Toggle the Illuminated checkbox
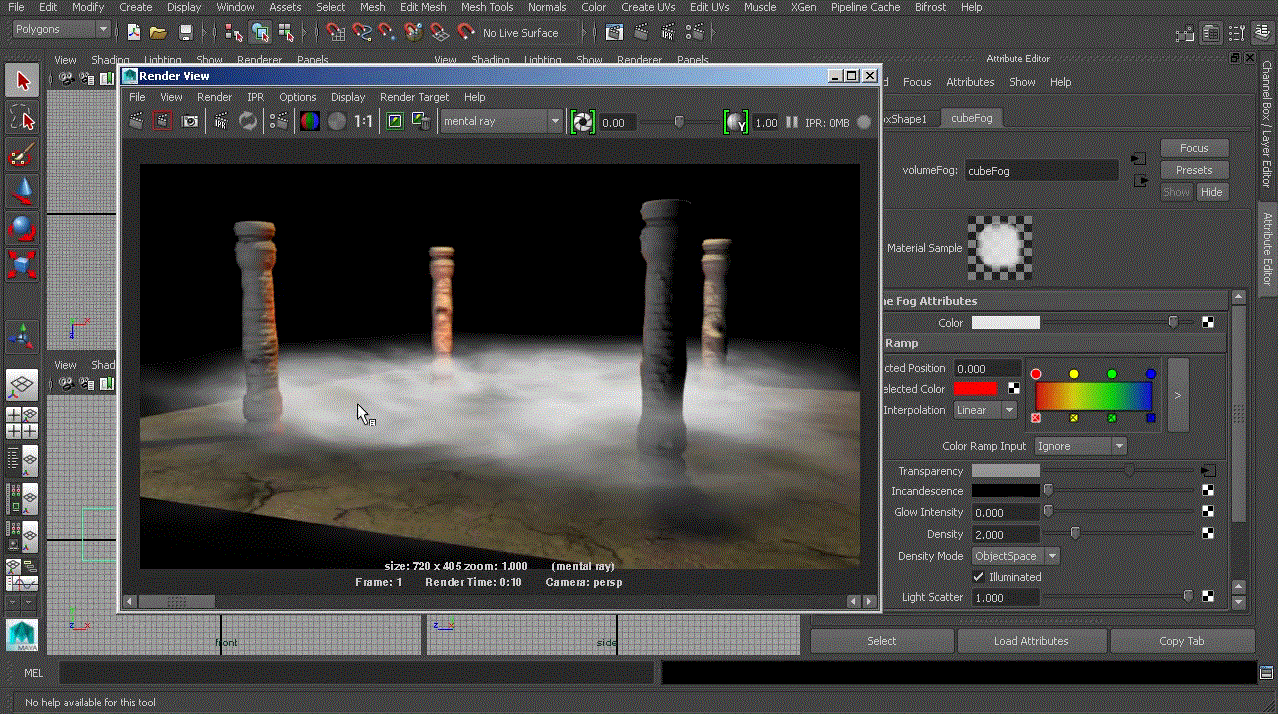1278x714 pixels. [979, 577]
